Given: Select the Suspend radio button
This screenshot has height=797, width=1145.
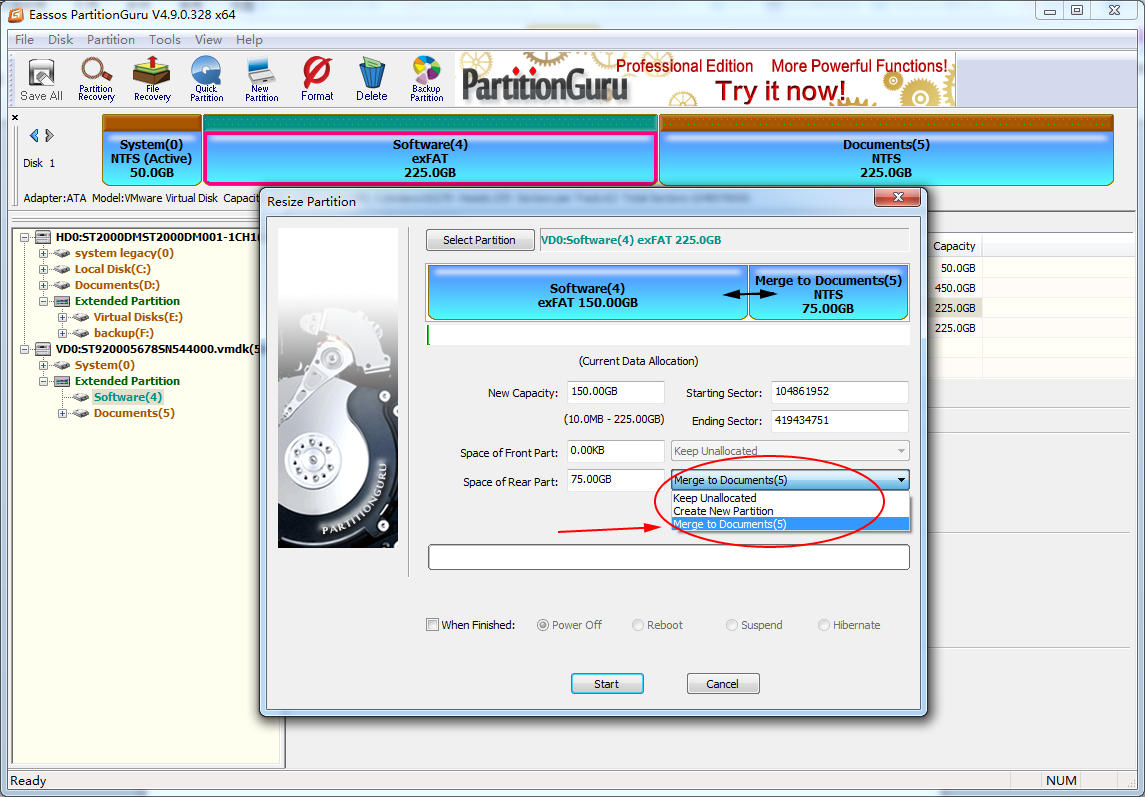Looking at the screenshot, I should (x=732, y=625).
